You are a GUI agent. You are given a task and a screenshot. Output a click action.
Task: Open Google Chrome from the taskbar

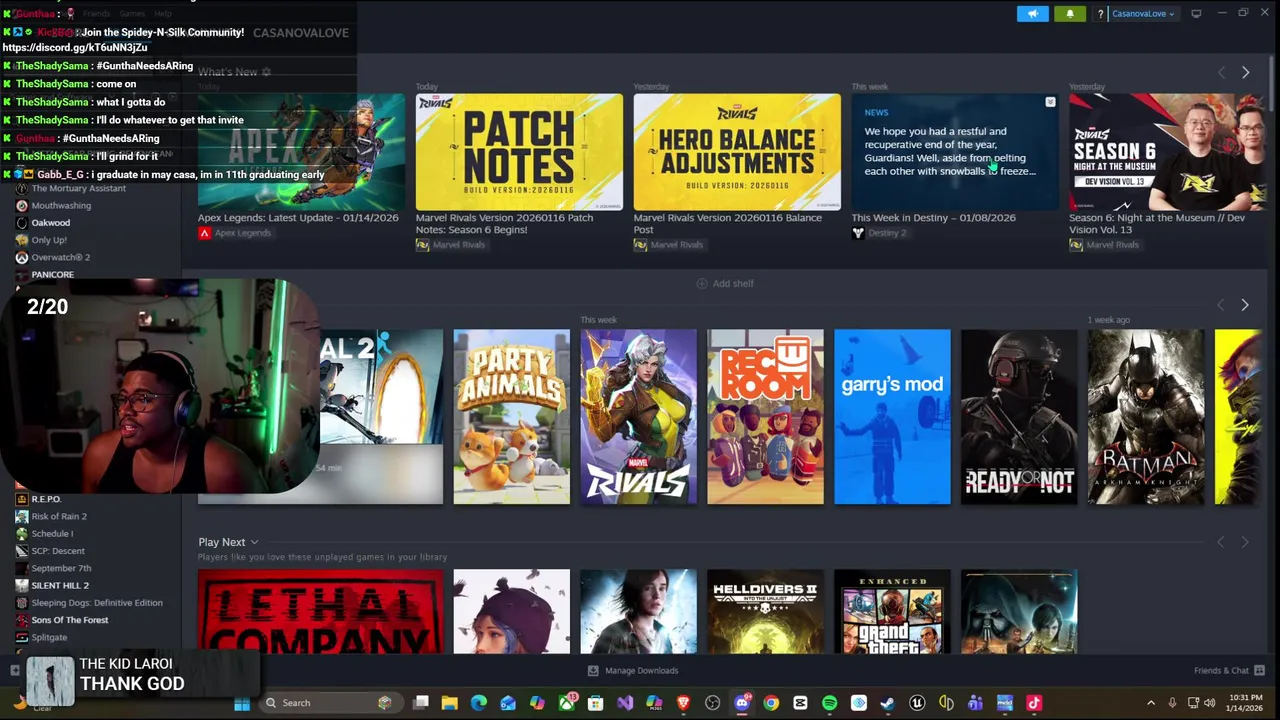tap(771, 703)
